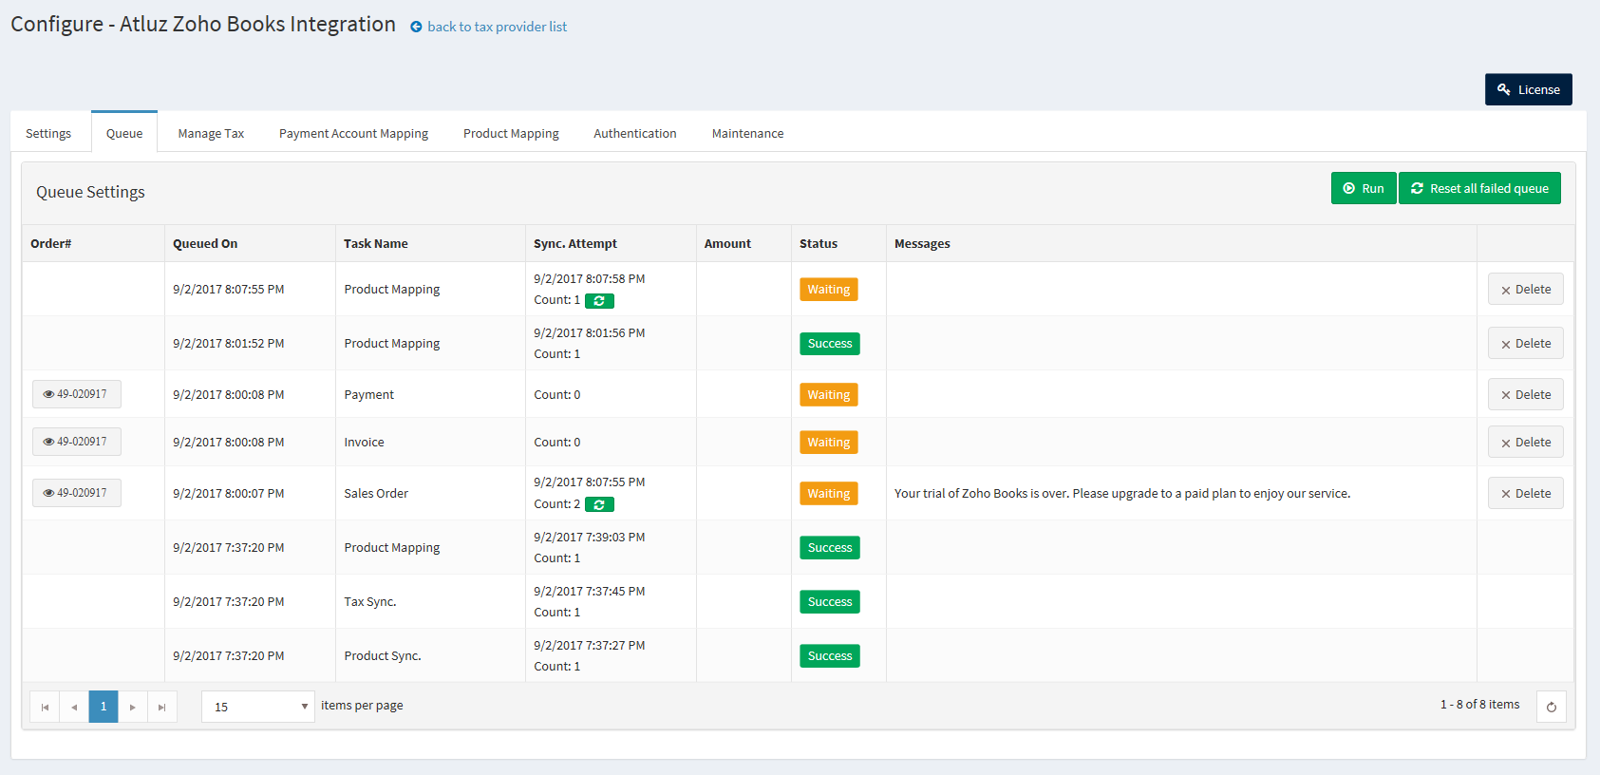Refresh the queue grid

pos(1551,707)
